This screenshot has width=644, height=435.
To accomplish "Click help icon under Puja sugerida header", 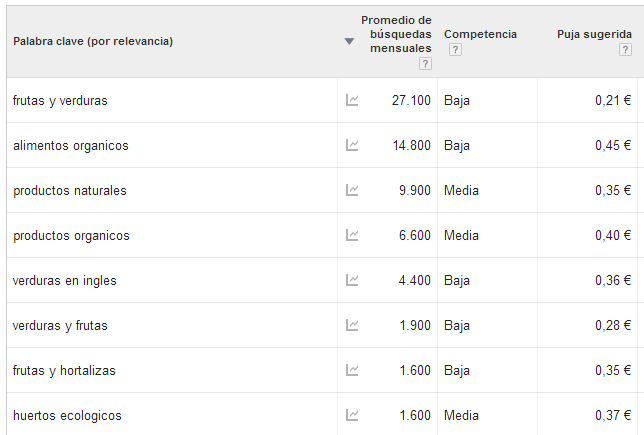I will (625, 50).
